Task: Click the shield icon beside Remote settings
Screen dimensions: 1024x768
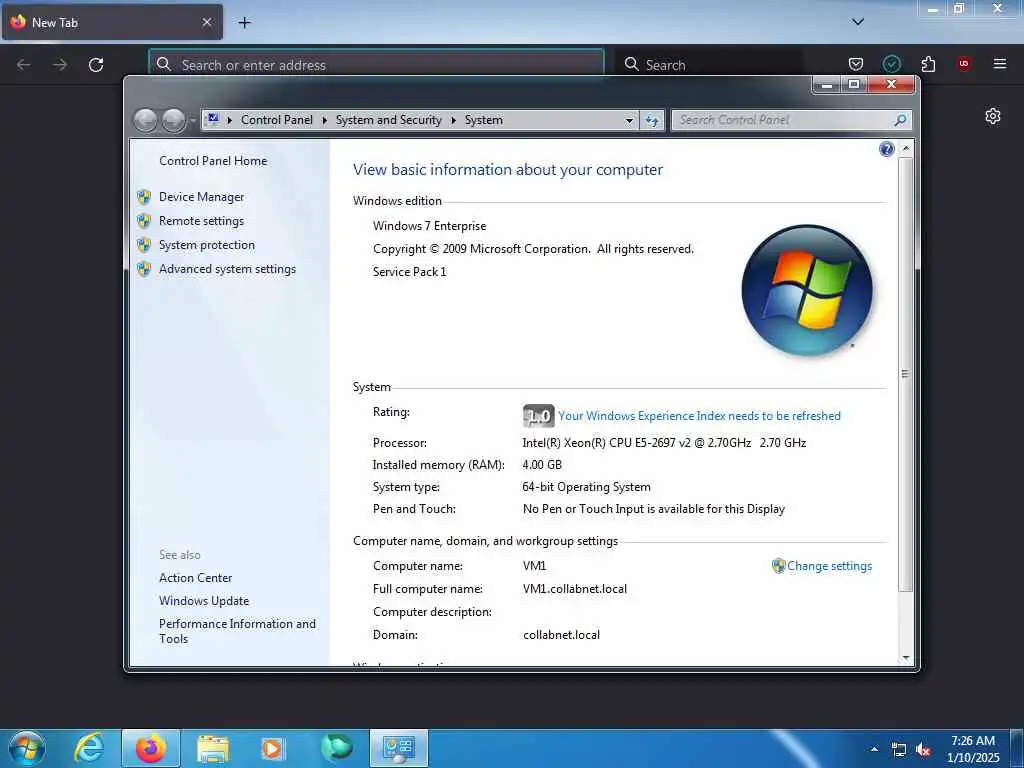Action: (144, 221)
